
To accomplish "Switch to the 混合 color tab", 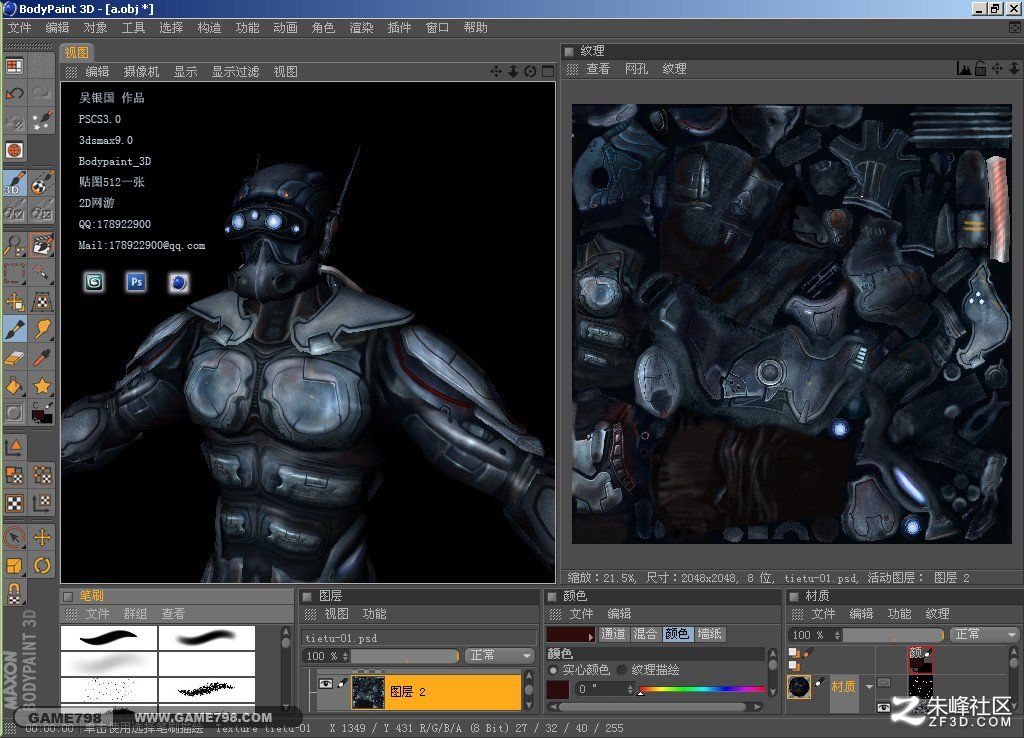I will (x=645, y=634).
